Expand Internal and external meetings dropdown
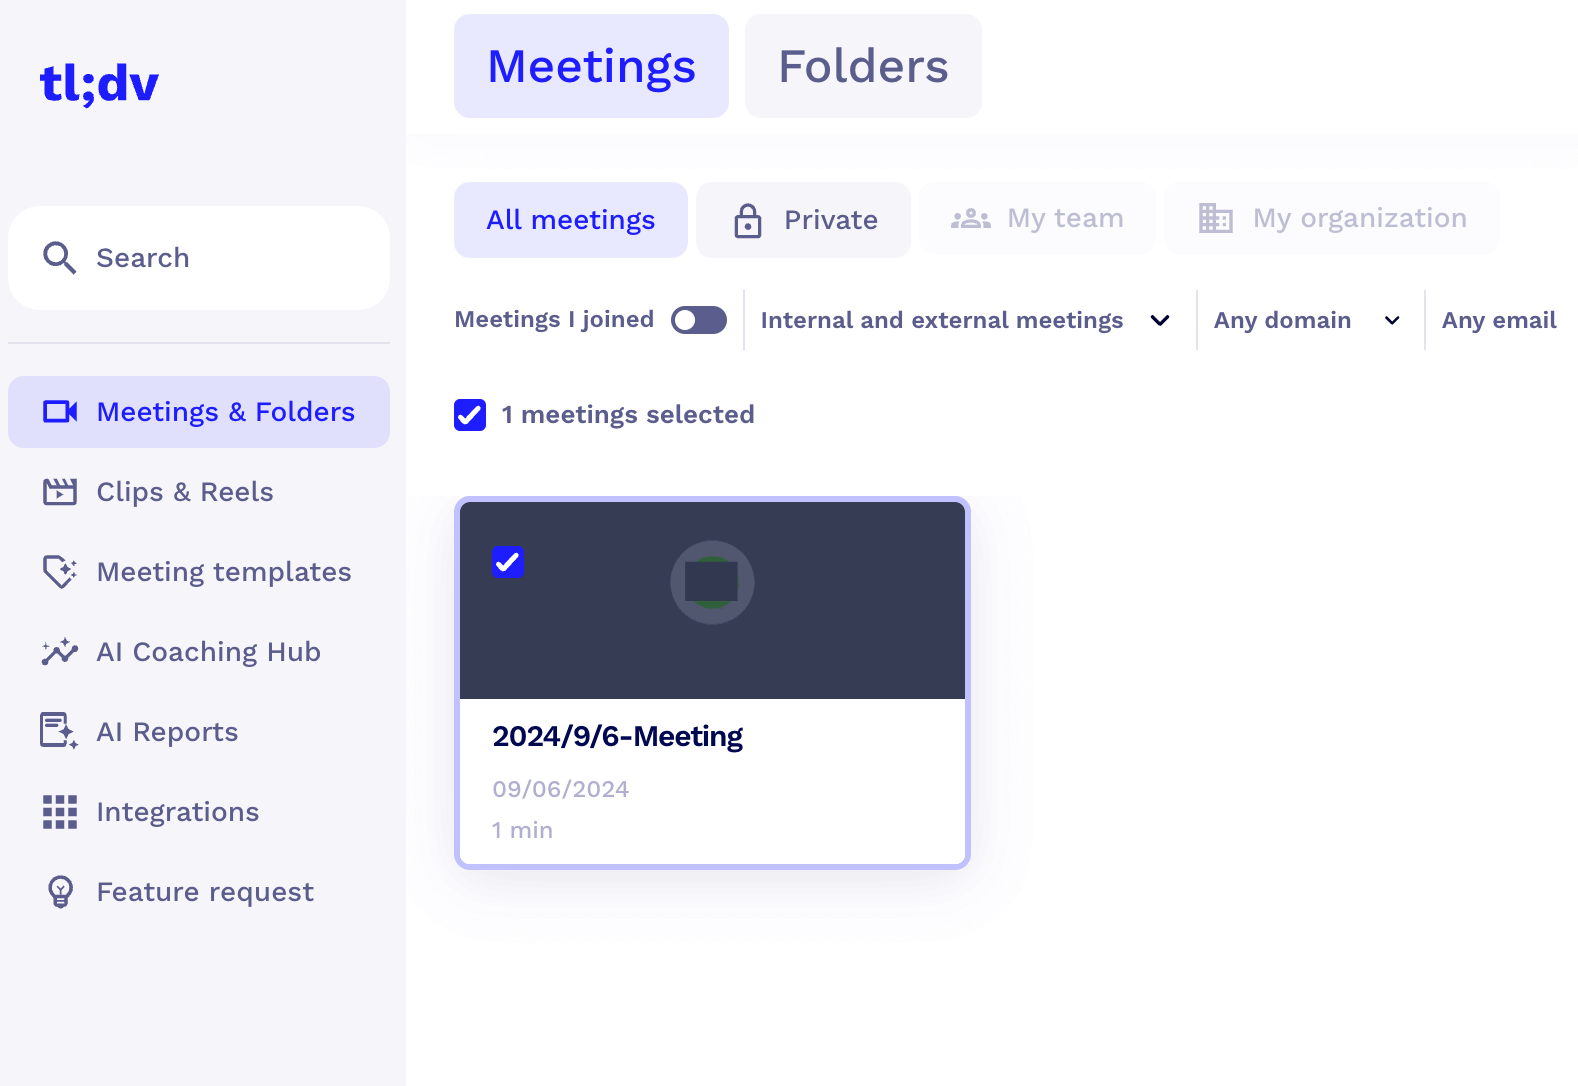This screenshot has height=1086, width=1578. [966, 320]
